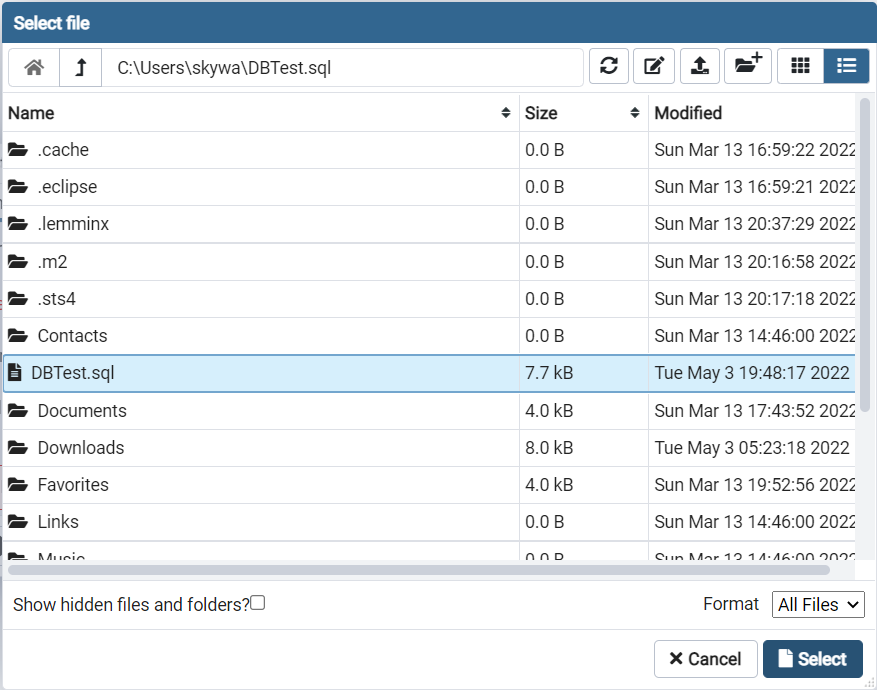Click the Select button

click(x=813, y=659)
